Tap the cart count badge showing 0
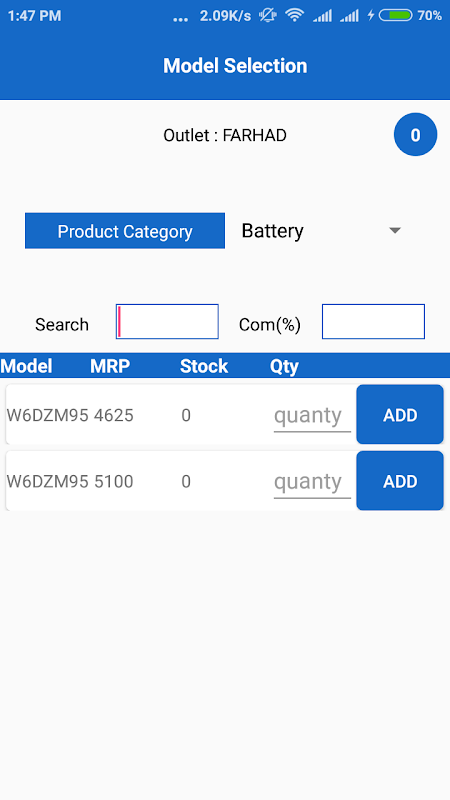The width and height of the screenshot is (450, 800). (x=415, y=135)
